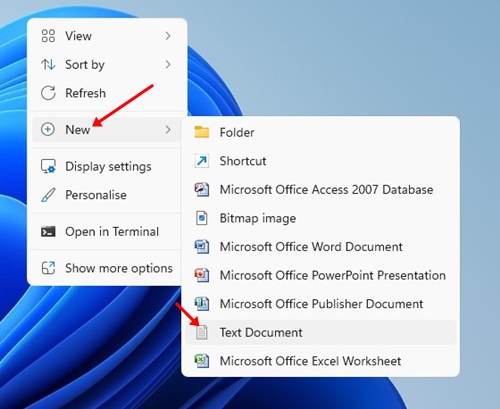
Task: Choose Microsoft Office PowerPoint Presentation
Action: pyautogui.click(x=321, y=275)
